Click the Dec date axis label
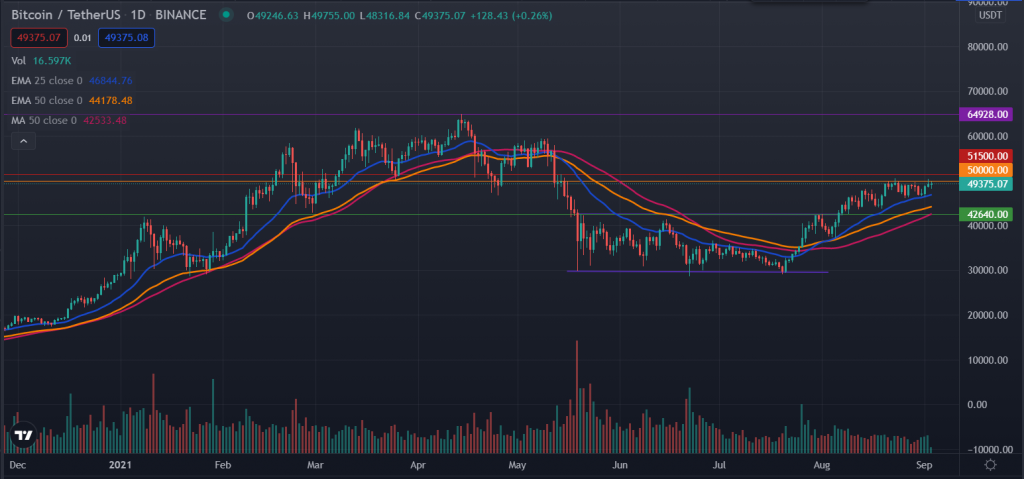The height and width of the screenshot is (479, 1024). coord(18,465)
